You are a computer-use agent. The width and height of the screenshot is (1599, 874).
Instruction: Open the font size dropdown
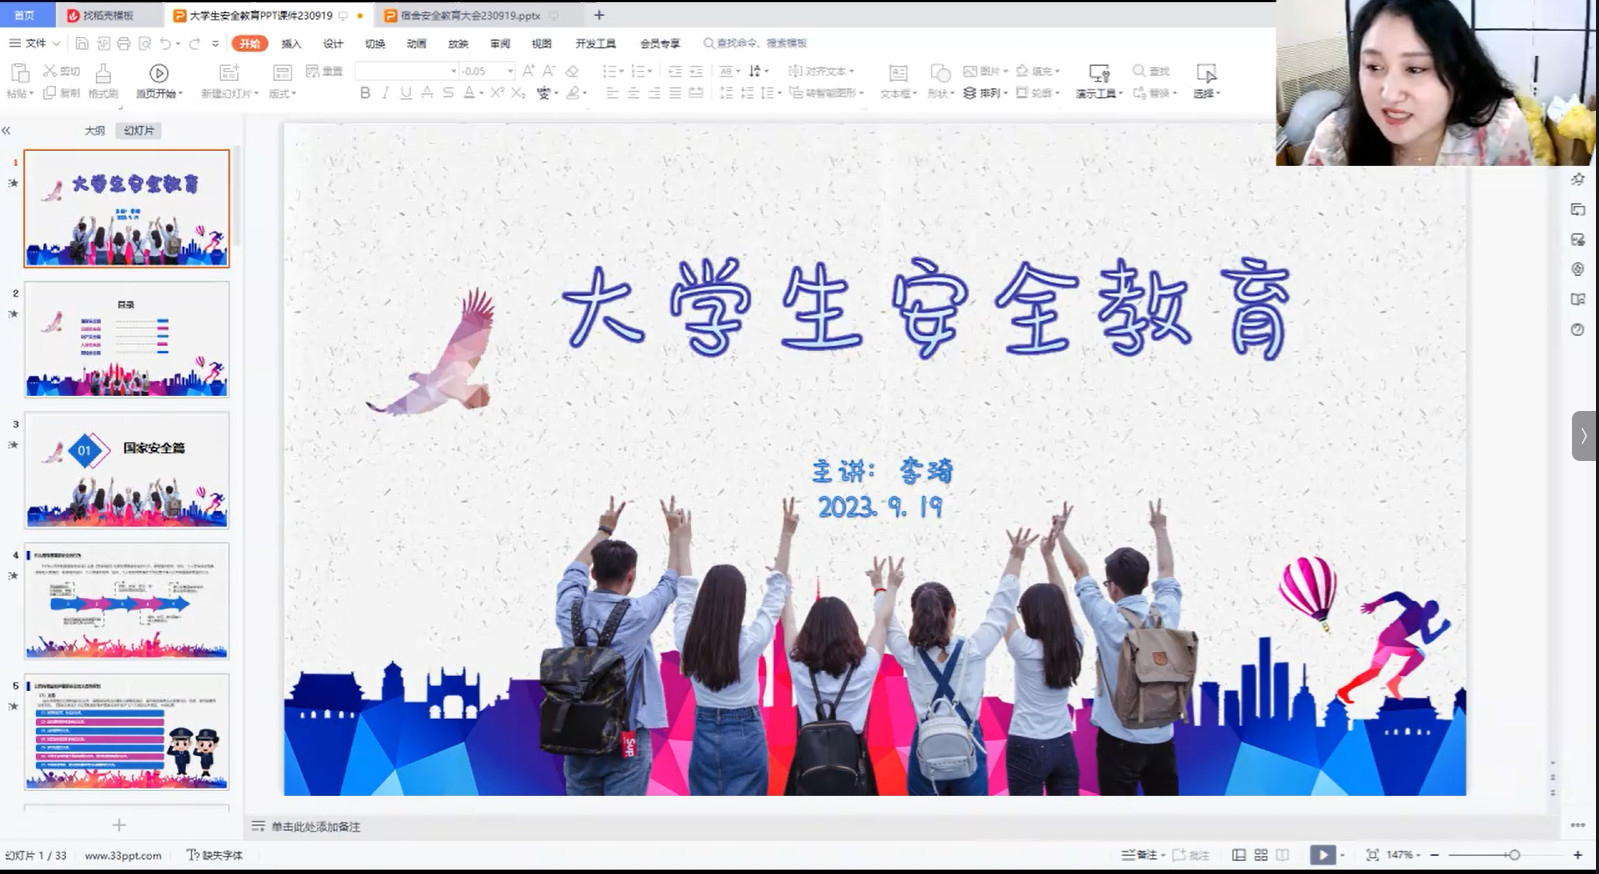pyautogui.click(x=510, y=71)
